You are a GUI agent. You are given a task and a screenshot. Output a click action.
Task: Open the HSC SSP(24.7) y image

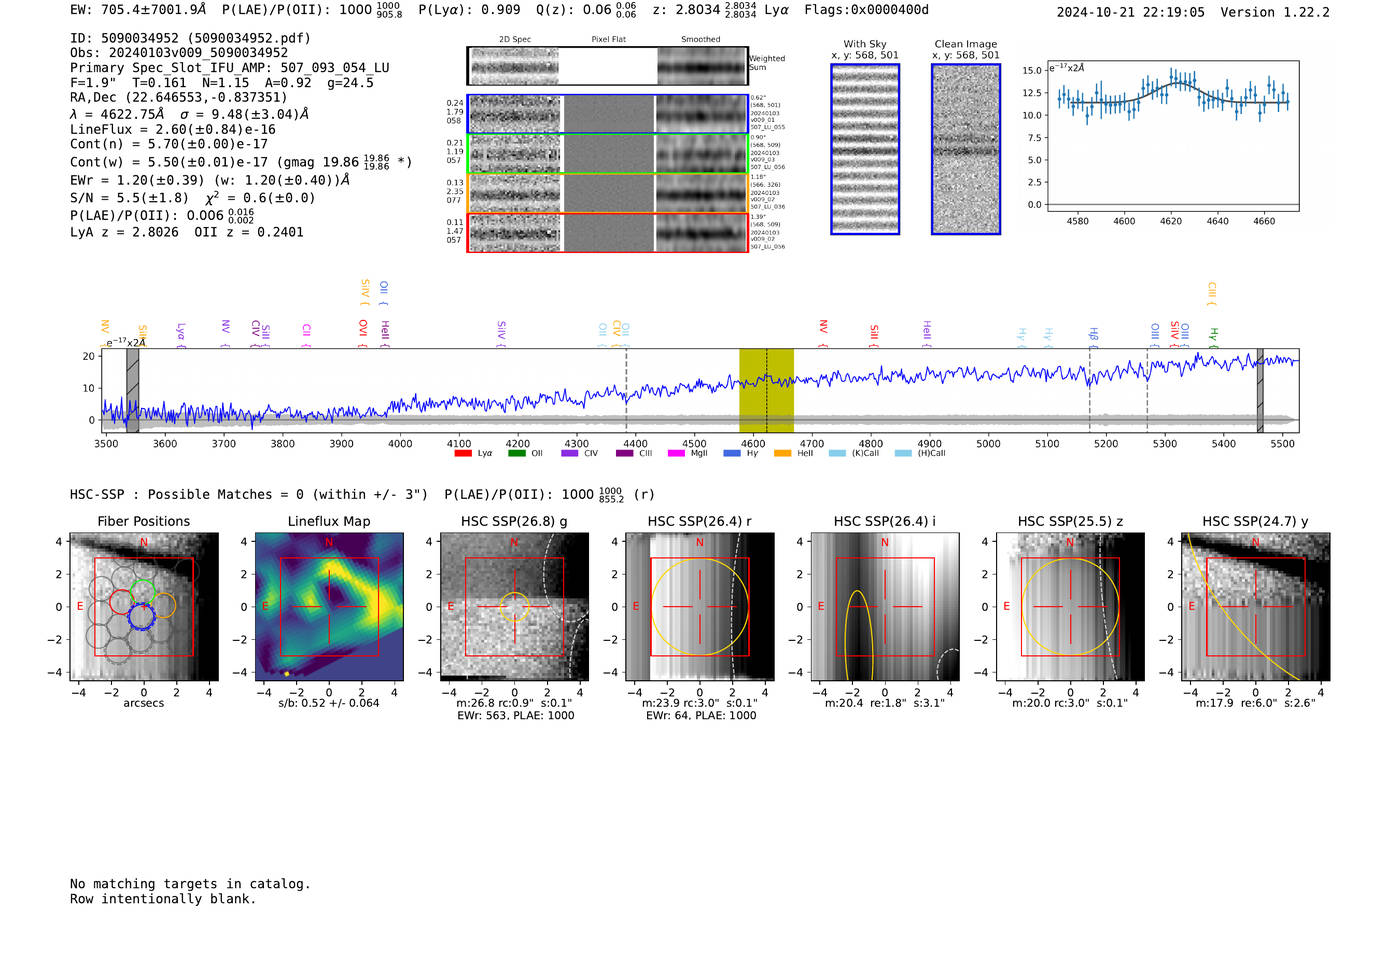pos(1256,607)
